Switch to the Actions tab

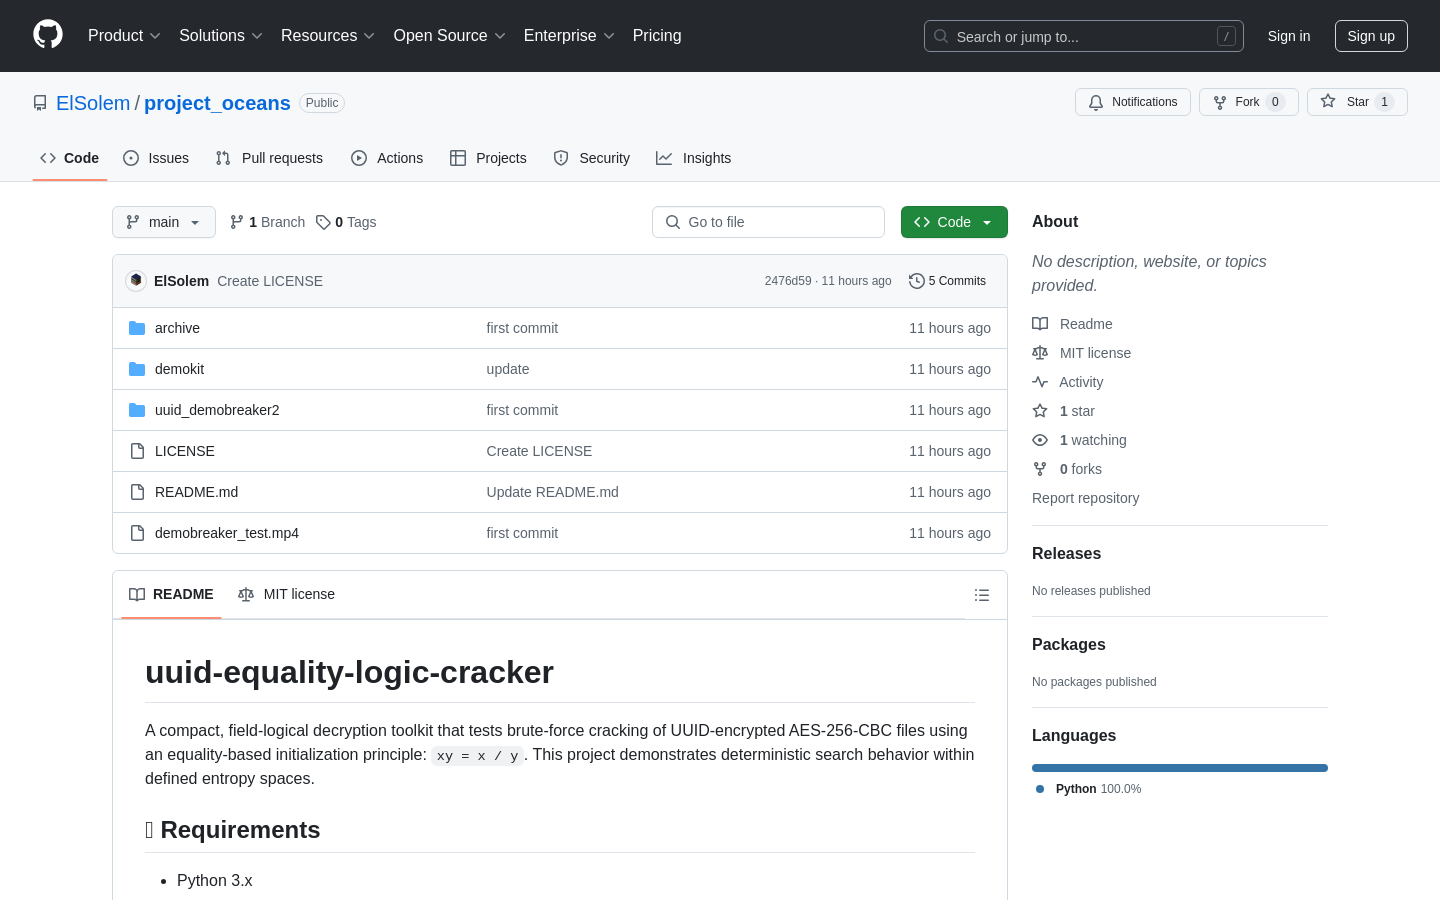pos(387,158)
